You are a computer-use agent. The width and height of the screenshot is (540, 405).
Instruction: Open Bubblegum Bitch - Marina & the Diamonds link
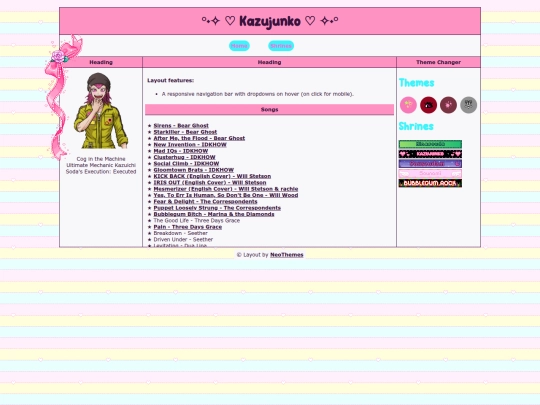click(214, 214)
